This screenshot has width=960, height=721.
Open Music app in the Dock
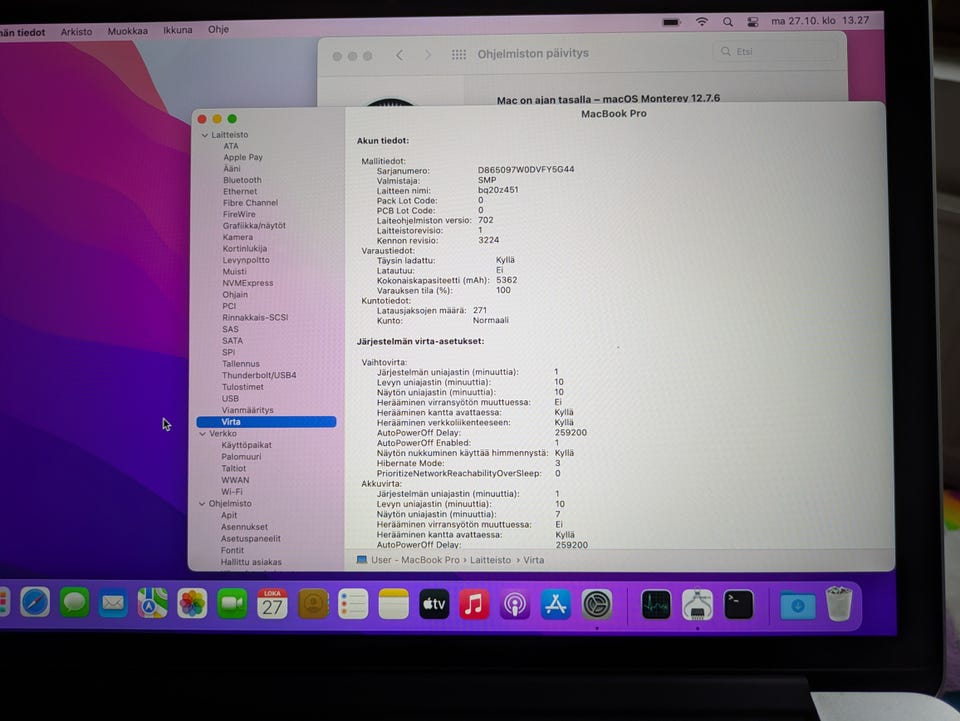(474, 604)
